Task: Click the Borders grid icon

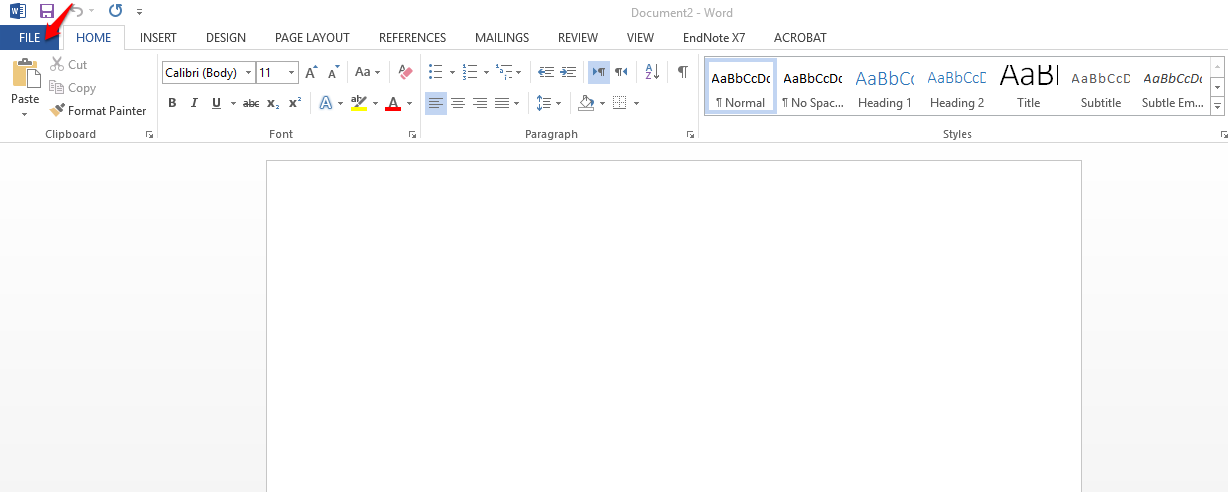Action: coord(620,103)
